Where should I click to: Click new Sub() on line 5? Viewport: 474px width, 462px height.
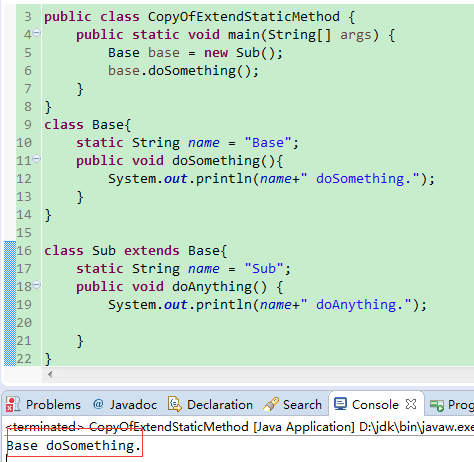click(x=243, y=53)
